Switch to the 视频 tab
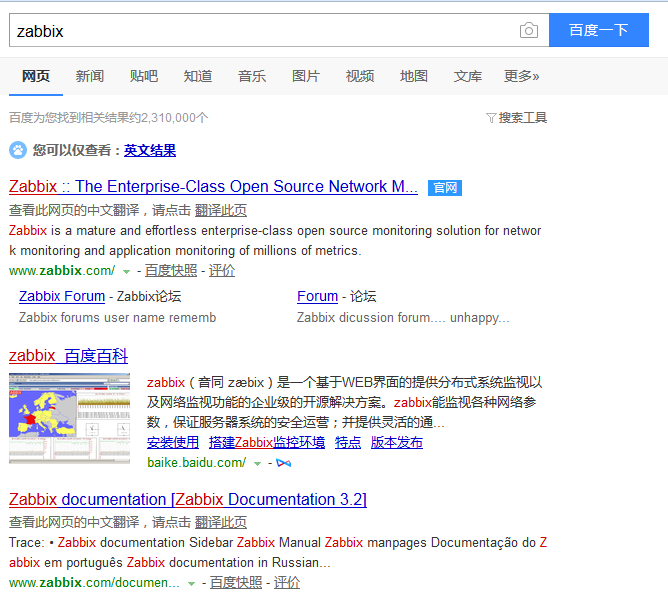This screenshot has width=668, height=593. tap(360, 76)
